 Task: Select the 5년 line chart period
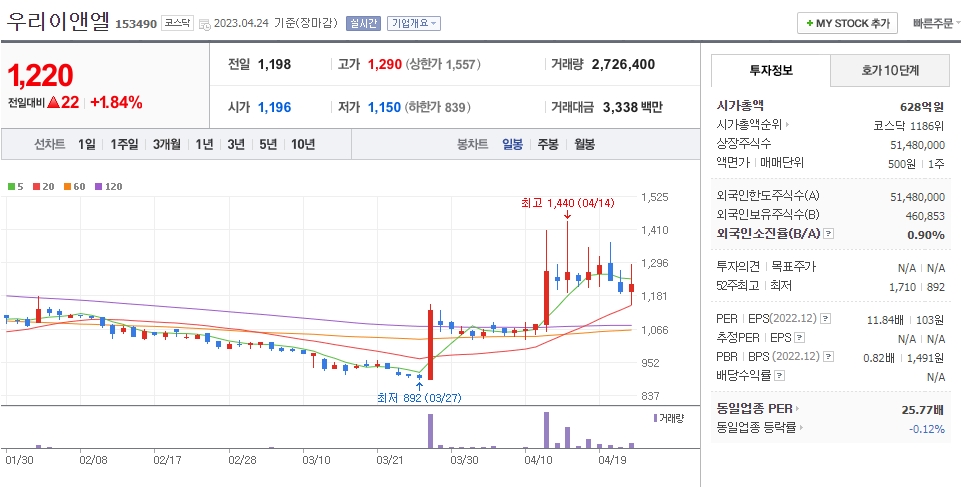268,145
